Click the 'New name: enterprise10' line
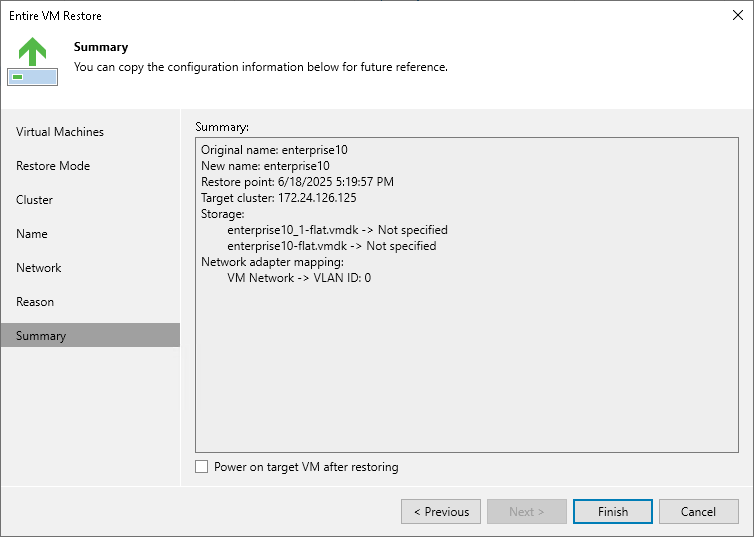Viewport: 754px width, 537px height. click(x=265, y=166)
